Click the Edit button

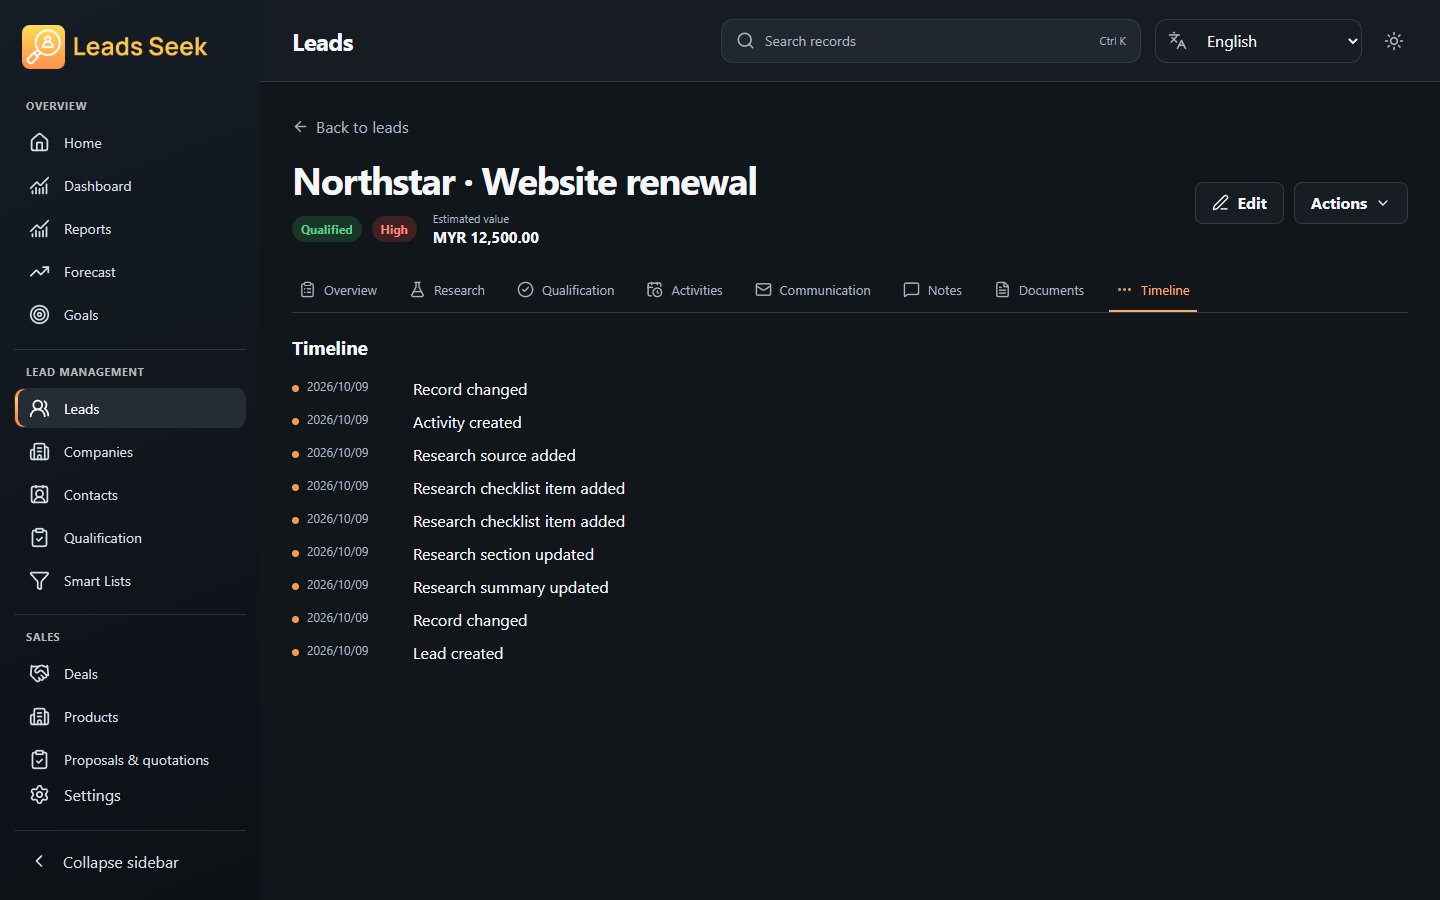click(1239, 203)
